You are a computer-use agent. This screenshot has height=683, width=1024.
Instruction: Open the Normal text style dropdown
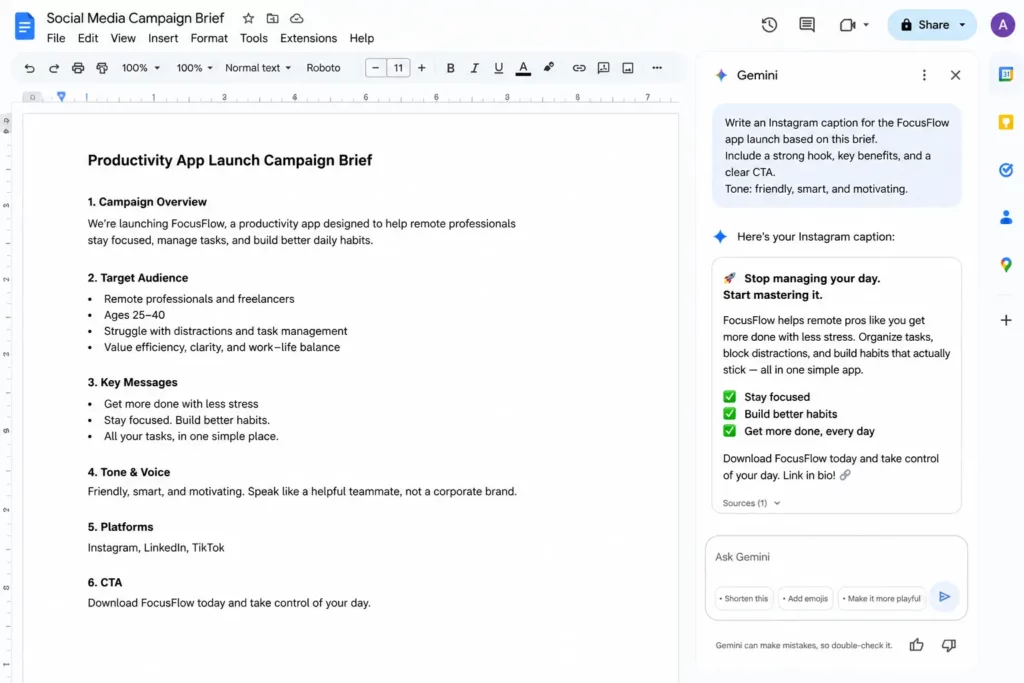pyautogui.click(x=258, y=68)
